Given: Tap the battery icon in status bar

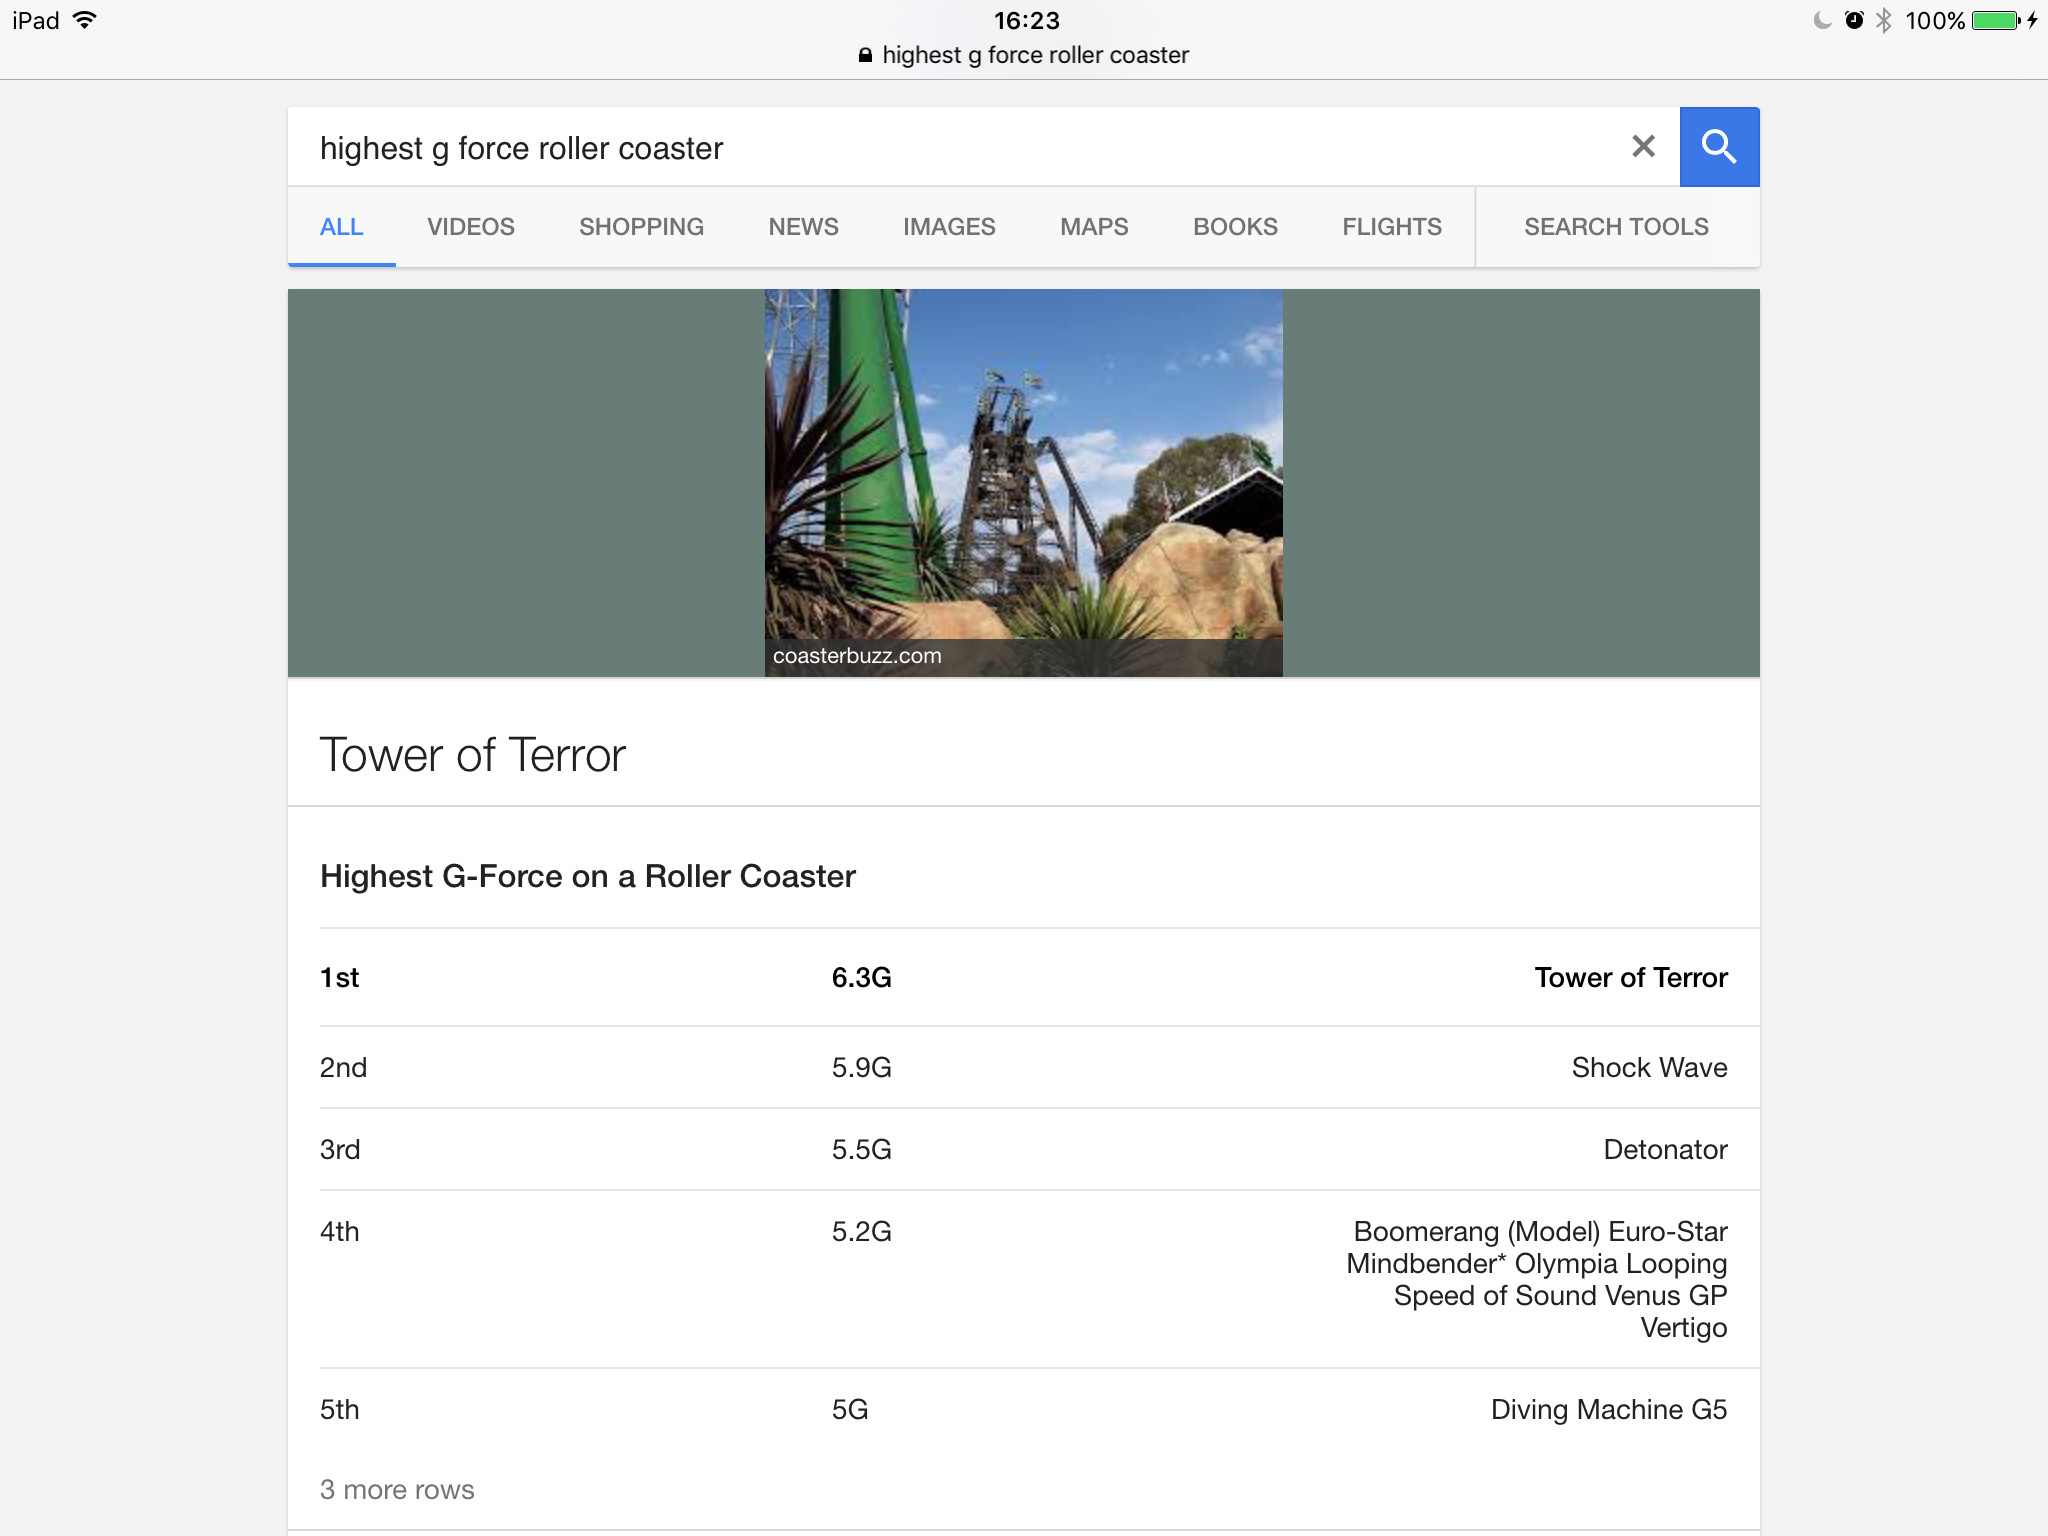Looking at the screenshot, I should point(1995,21).
